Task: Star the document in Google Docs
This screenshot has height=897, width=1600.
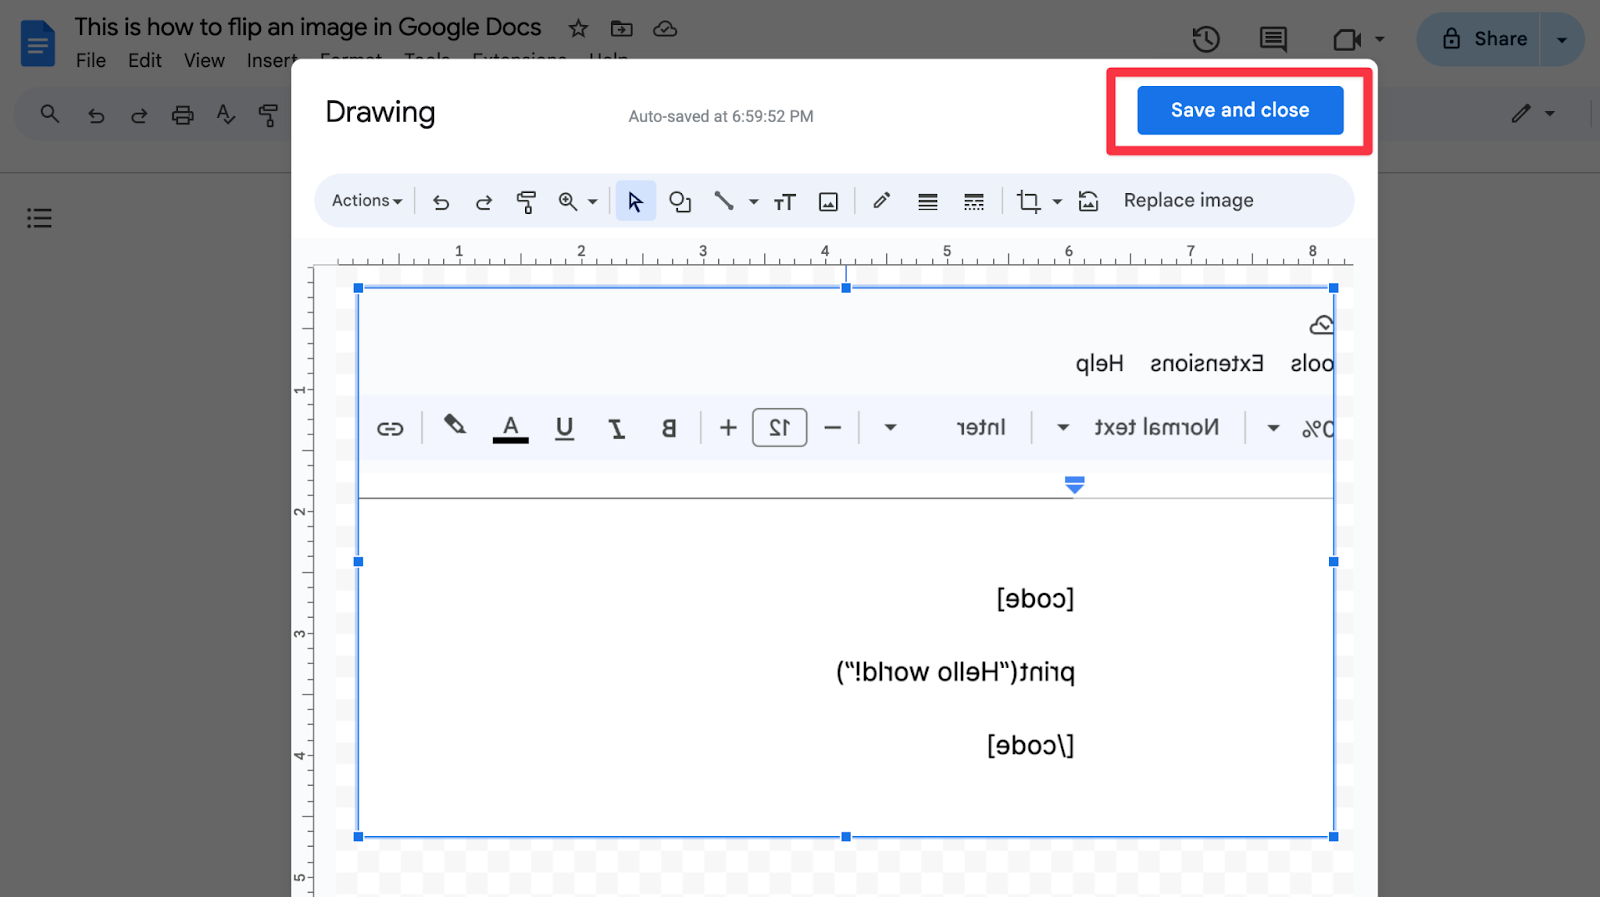Action: (x=578, y=29)
